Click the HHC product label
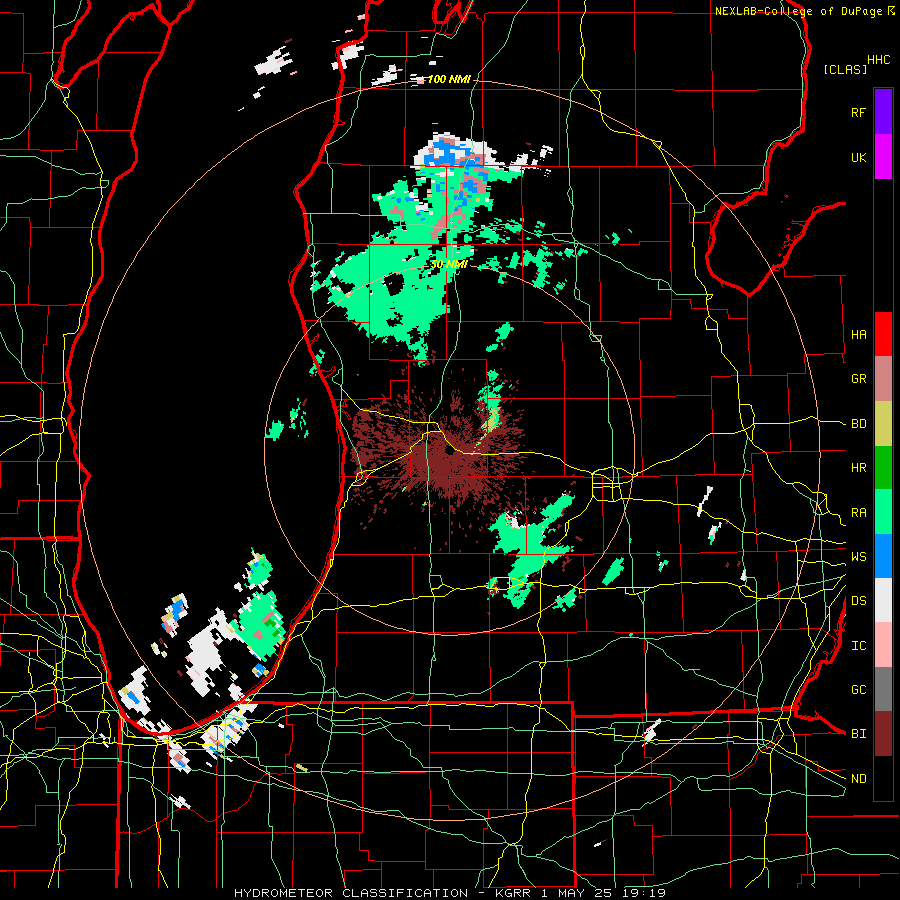This screenshot has width=900, height=900. pyautogui.click(x=878, y=60)
